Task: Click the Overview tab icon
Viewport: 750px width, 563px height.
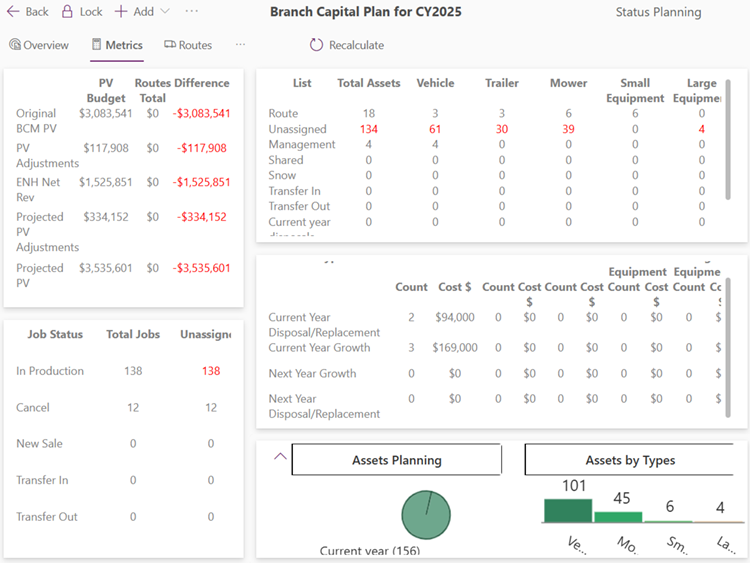Action: coord(15,44)
